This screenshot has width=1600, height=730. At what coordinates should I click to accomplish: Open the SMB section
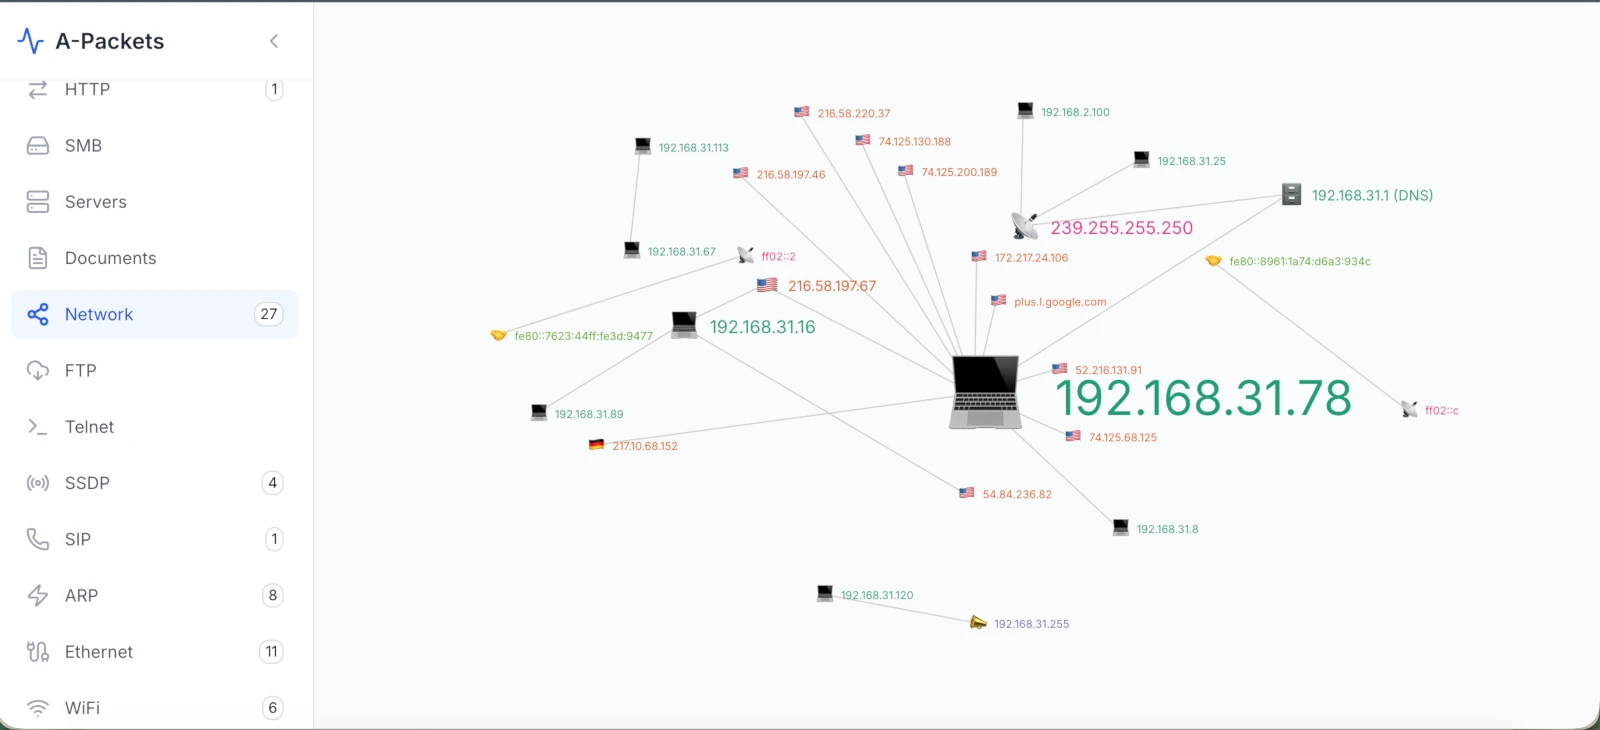point(155,146)
